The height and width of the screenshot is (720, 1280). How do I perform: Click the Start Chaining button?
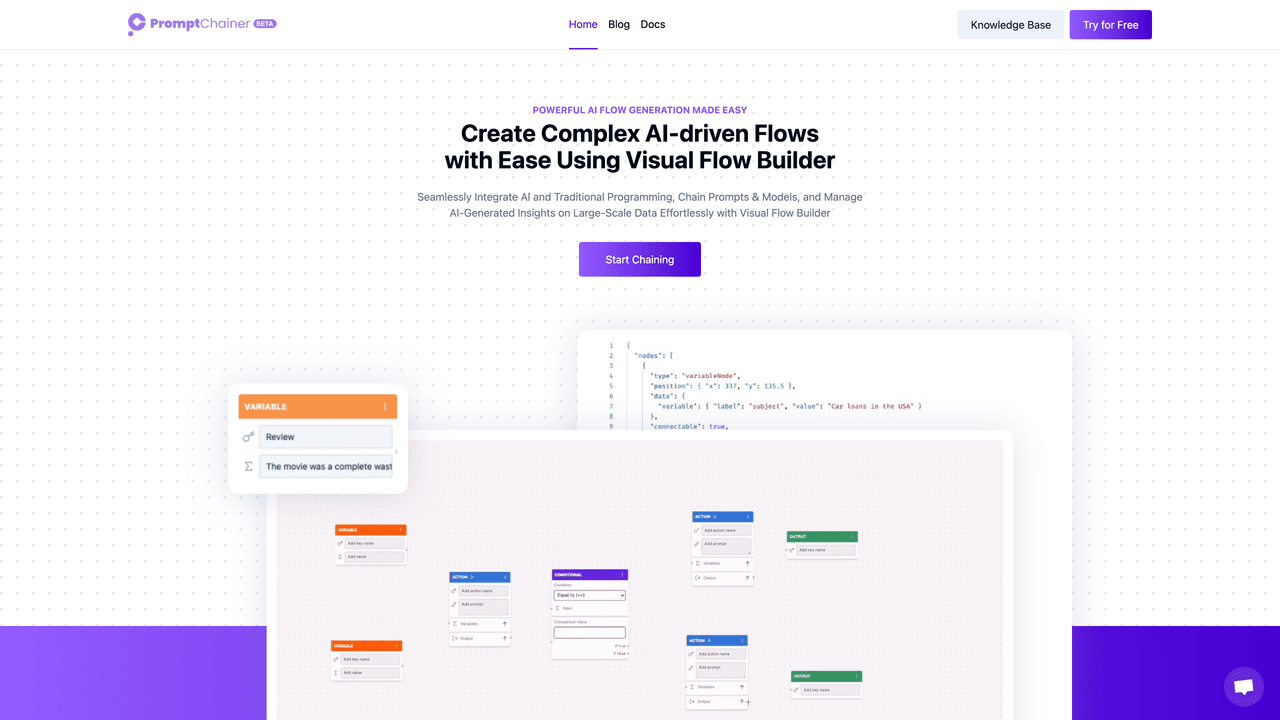[640, 259]
